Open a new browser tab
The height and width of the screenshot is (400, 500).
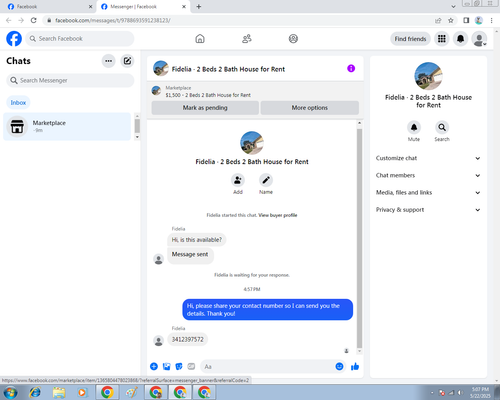(x=199, y=7)
